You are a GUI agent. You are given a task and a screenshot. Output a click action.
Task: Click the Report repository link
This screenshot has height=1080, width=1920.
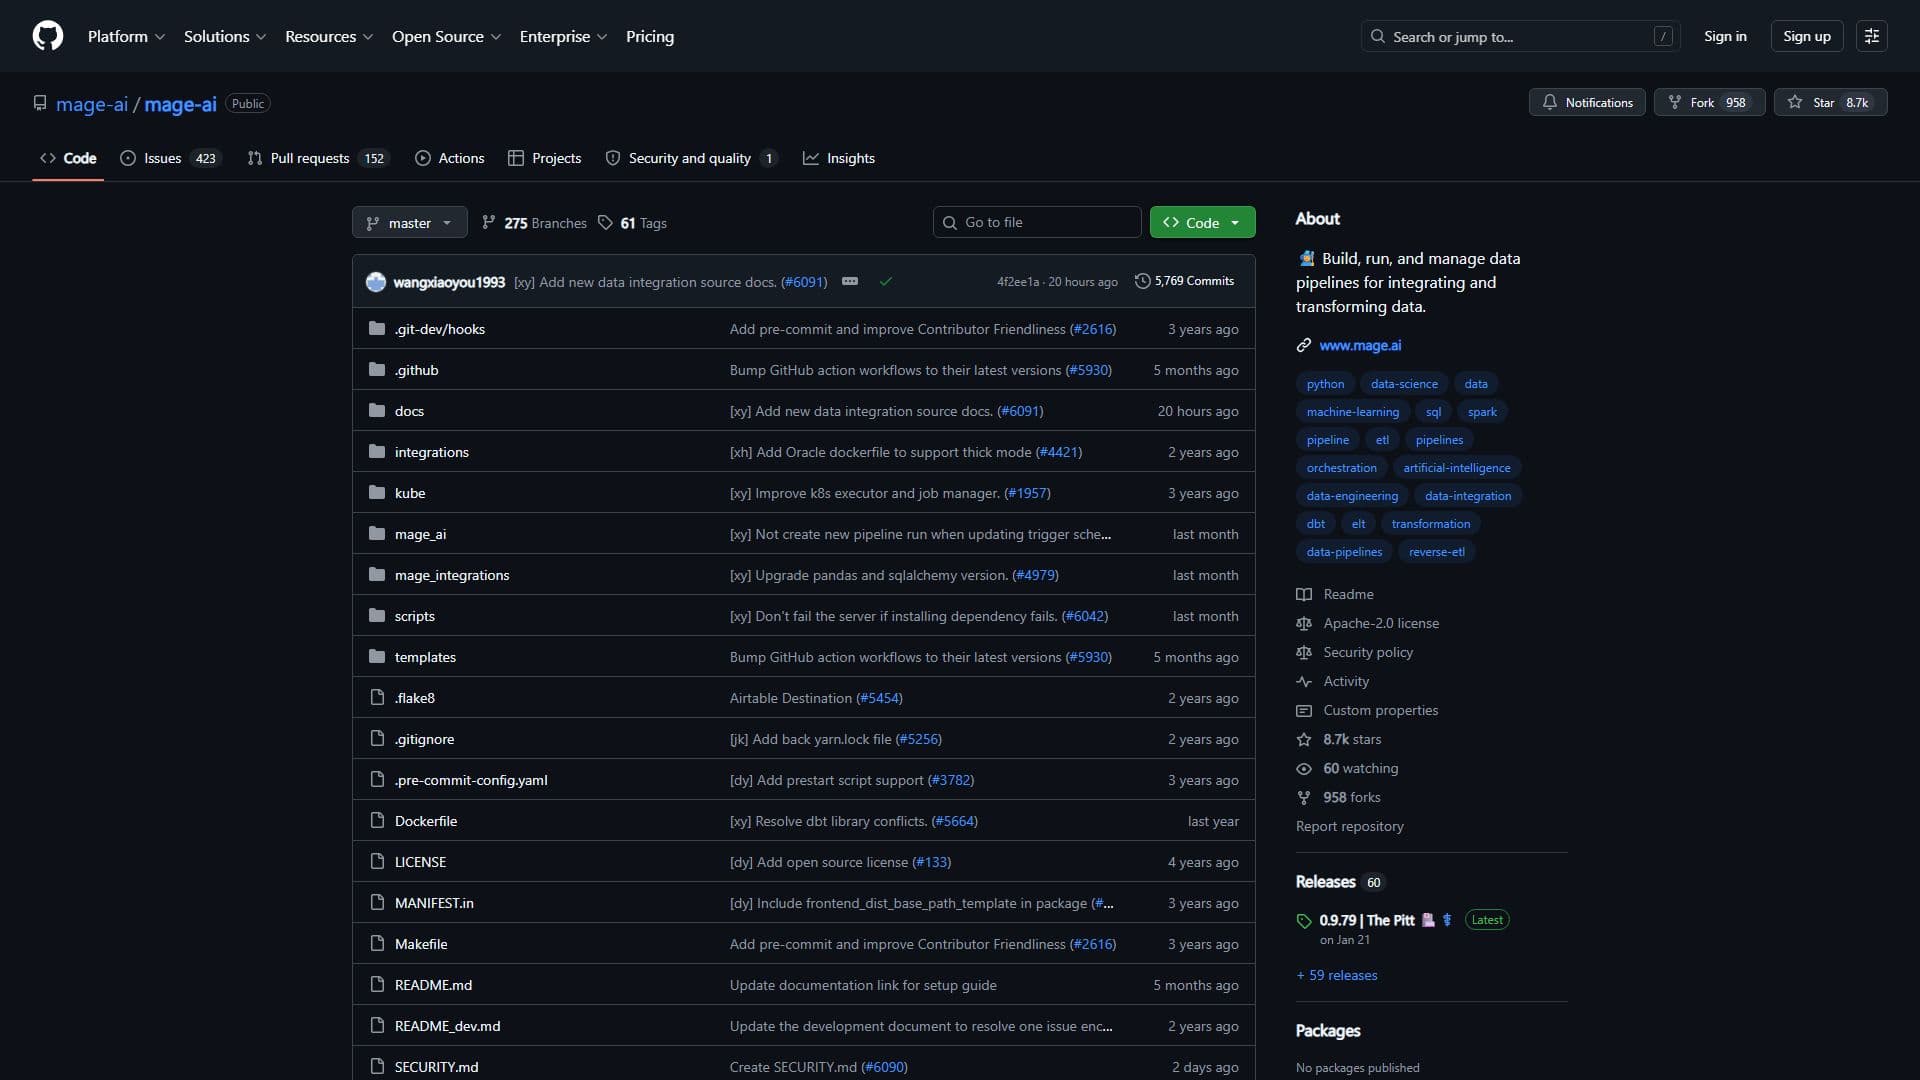(x=1349, y=826)
